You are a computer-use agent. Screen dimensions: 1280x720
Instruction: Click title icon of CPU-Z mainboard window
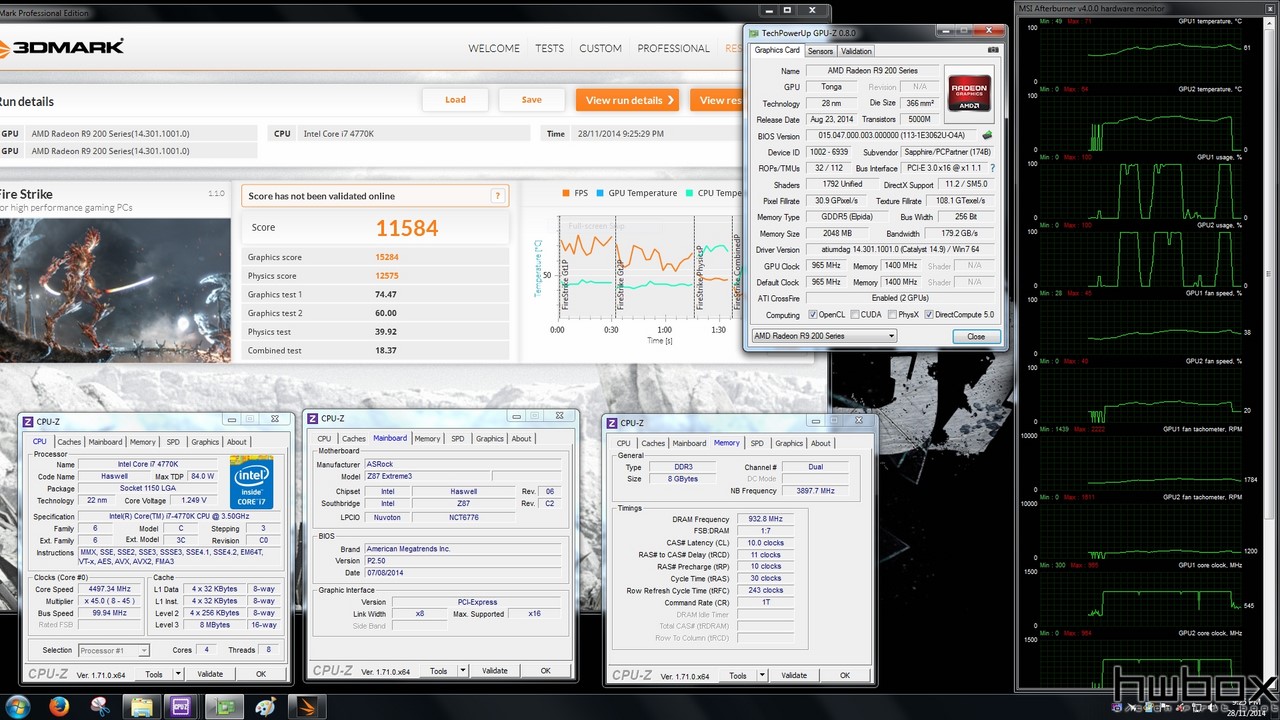pos(314,419)
